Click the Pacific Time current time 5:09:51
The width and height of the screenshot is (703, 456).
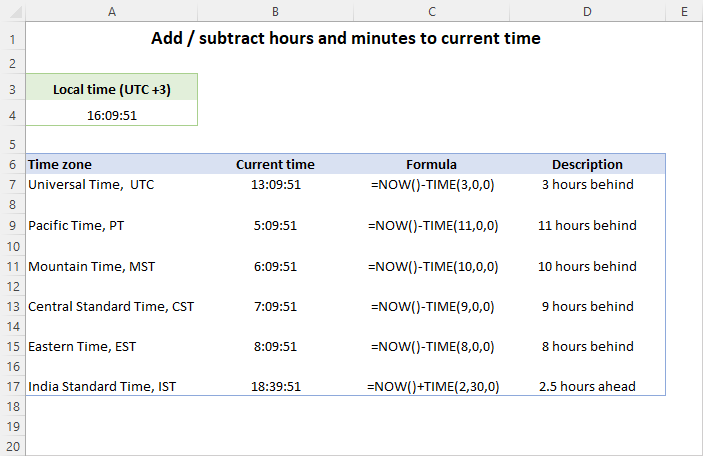275,226
